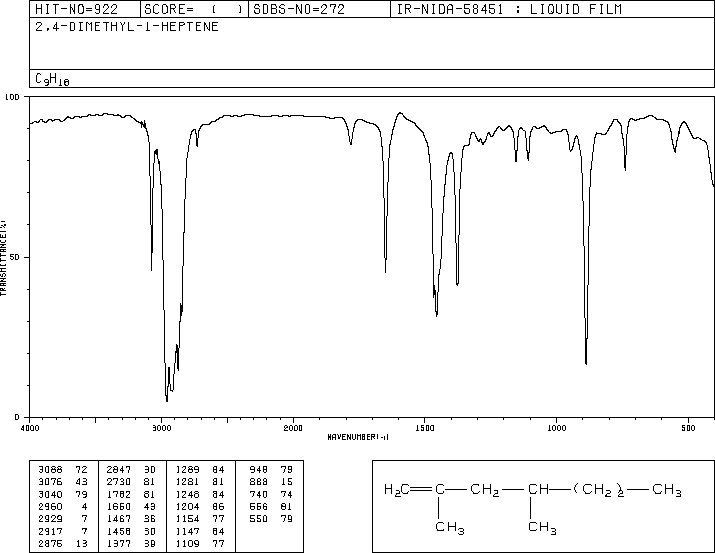The height and width of the screenshot is (553, 715).
Task: Click transmittance value 15 beside 888
Action: coord(286,482)
